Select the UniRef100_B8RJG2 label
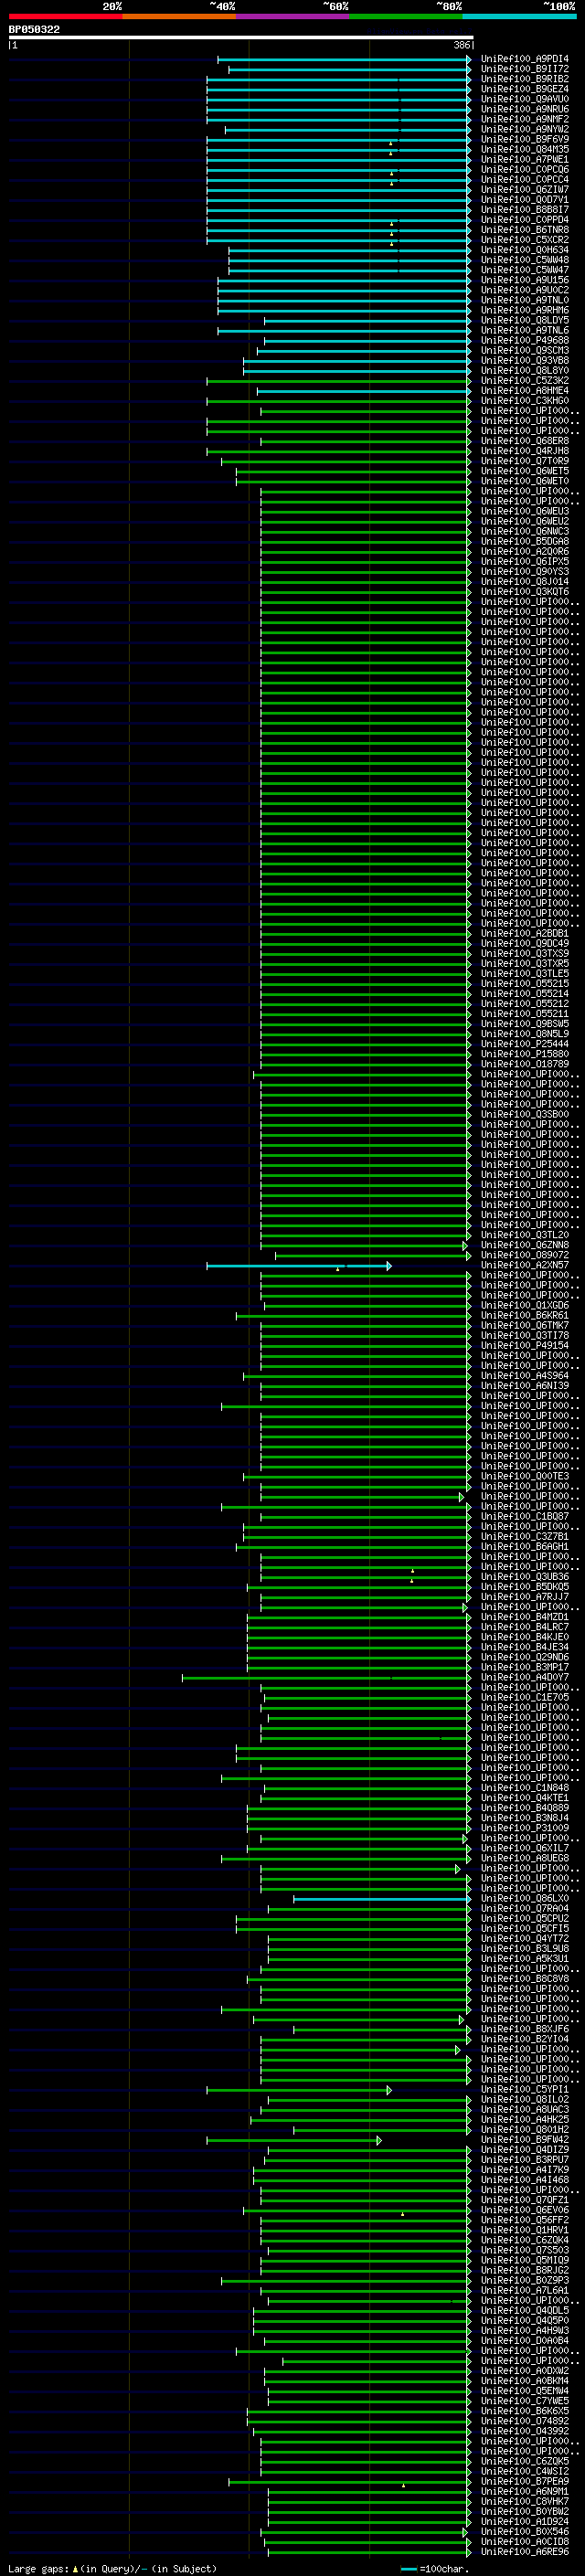The image size is (585, 2576). click(524, 2270)
